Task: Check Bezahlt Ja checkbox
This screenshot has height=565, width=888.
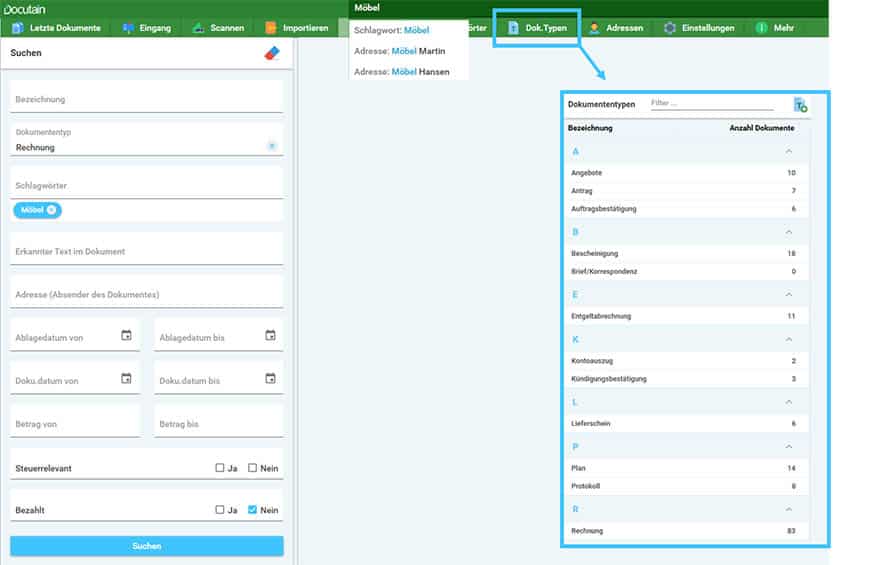Action: 220,510
